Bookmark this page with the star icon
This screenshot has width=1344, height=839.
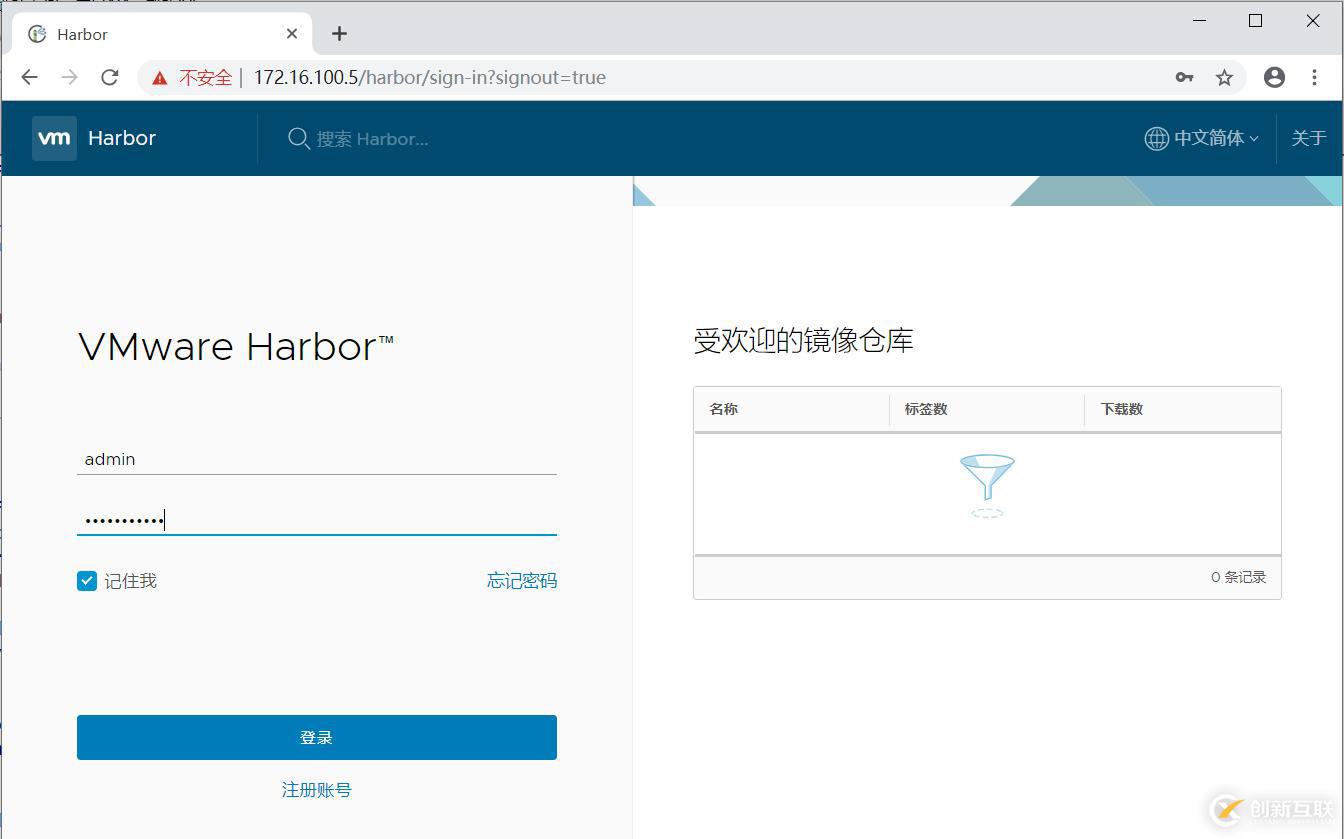(x=1224, y=77)
